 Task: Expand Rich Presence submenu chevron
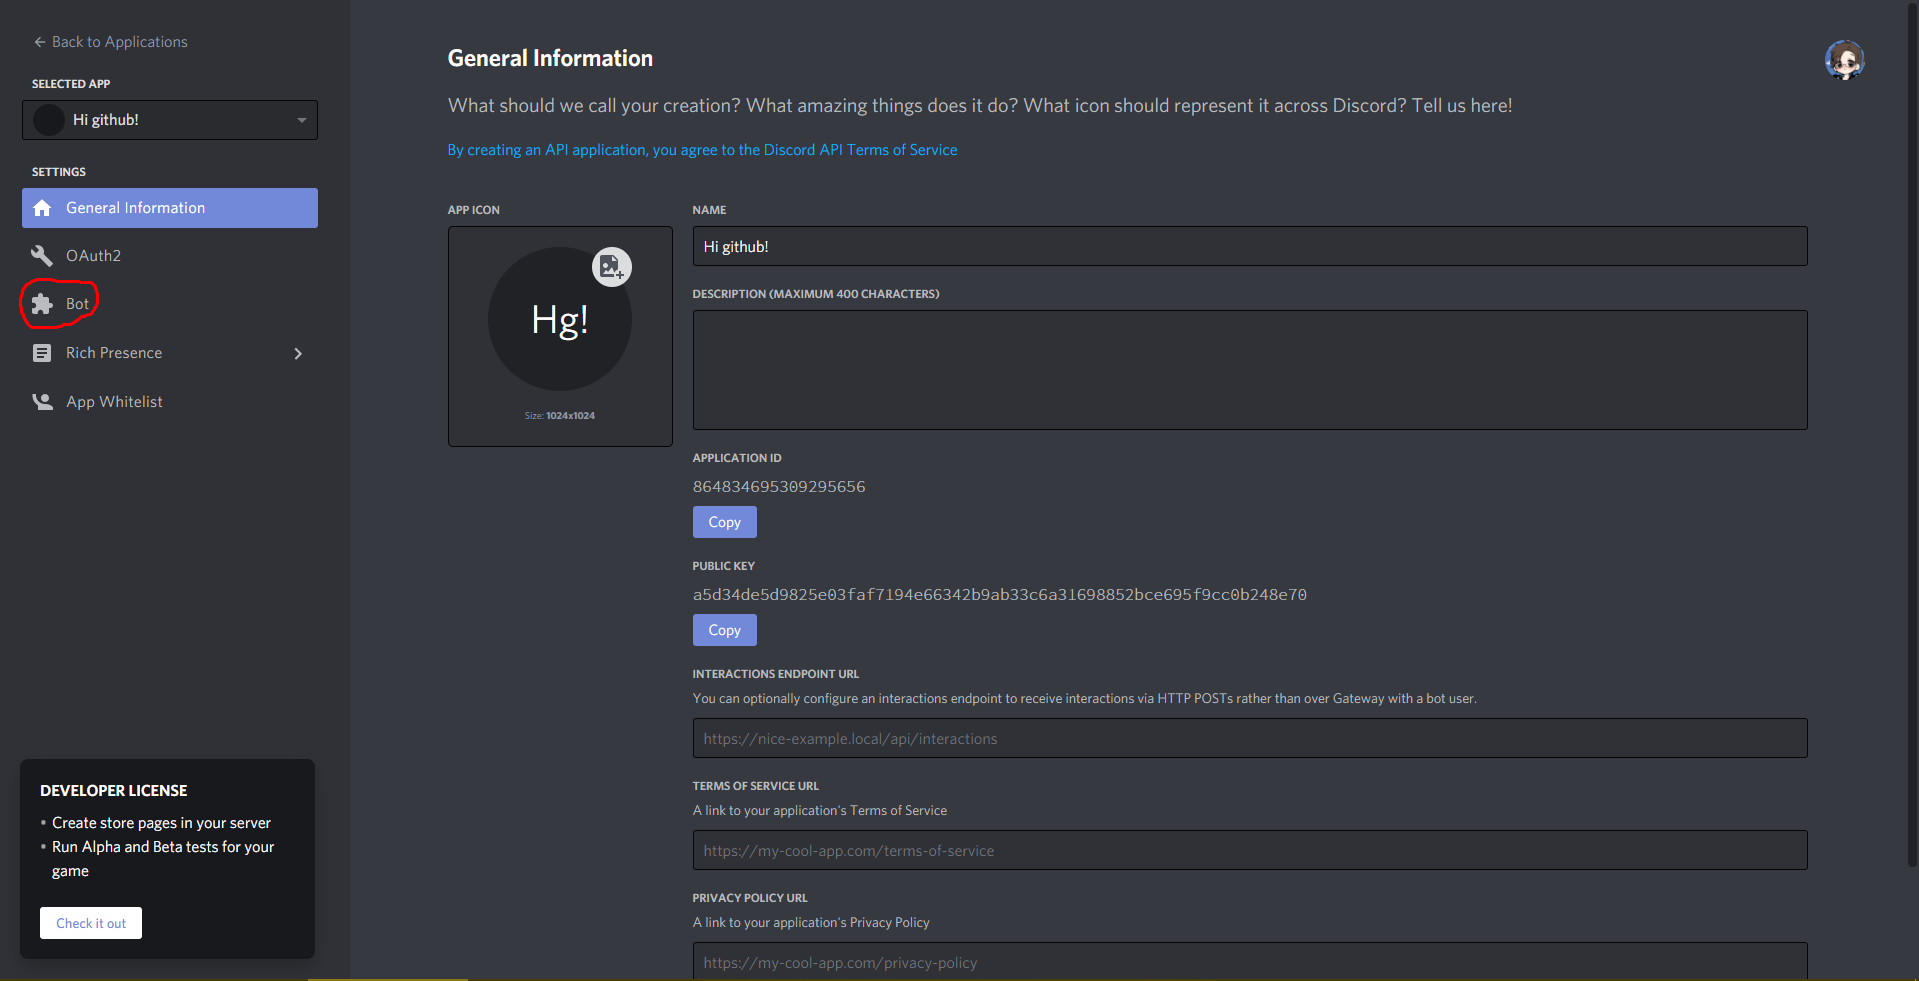click(x=298, y=353)
